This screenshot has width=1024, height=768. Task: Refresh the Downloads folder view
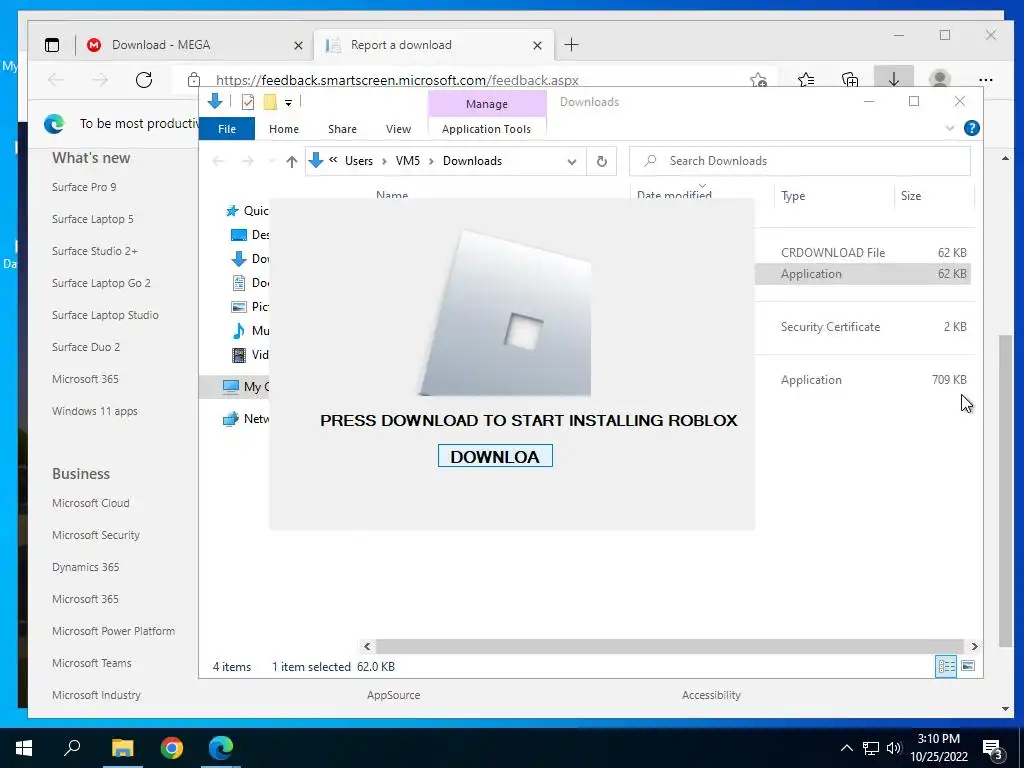point(601,161)
